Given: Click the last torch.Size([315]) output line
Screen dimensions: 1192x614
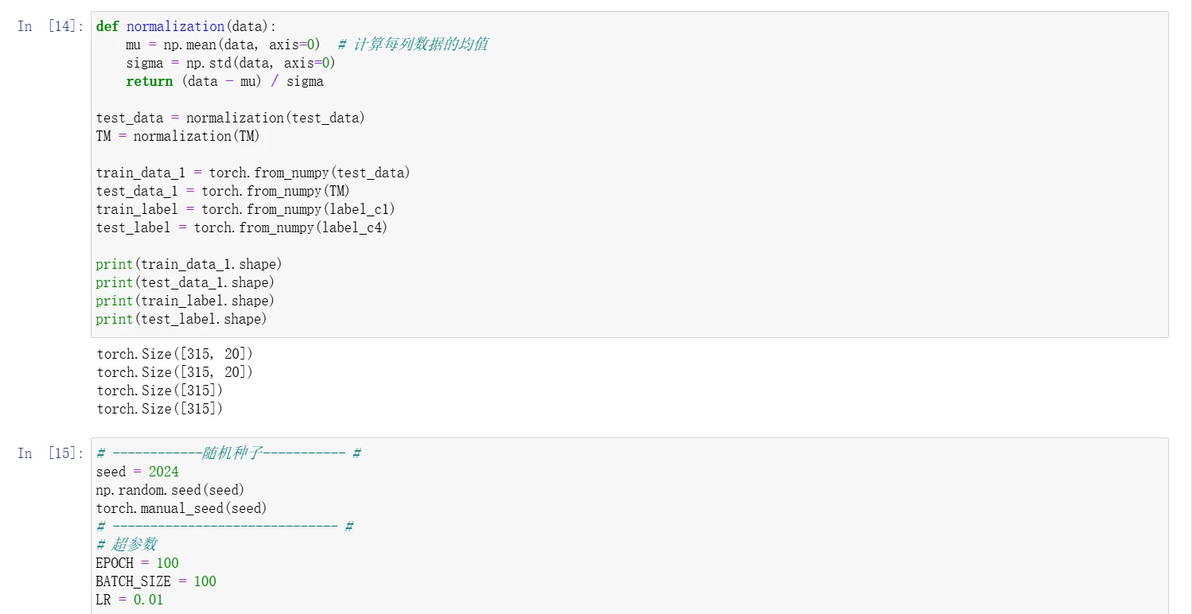Looking at the screenshot, I should click(x=160, y=409).
